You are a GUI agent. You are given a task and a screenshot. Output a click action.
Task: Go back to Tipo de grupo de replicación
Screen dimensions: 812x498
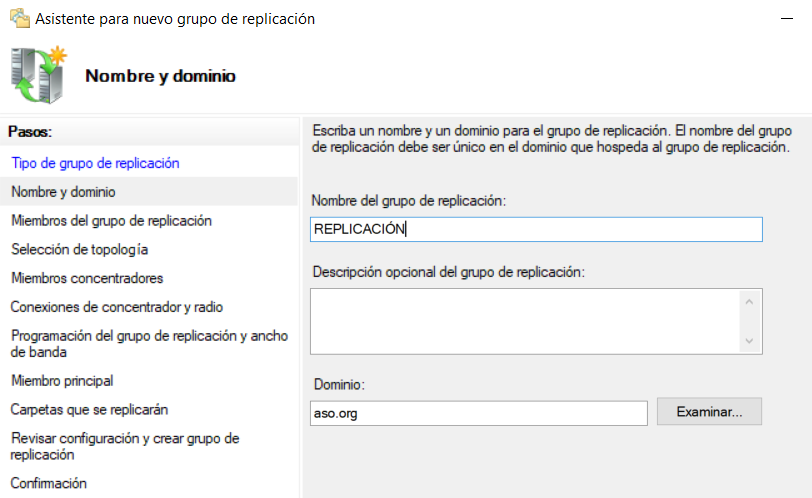95,163
